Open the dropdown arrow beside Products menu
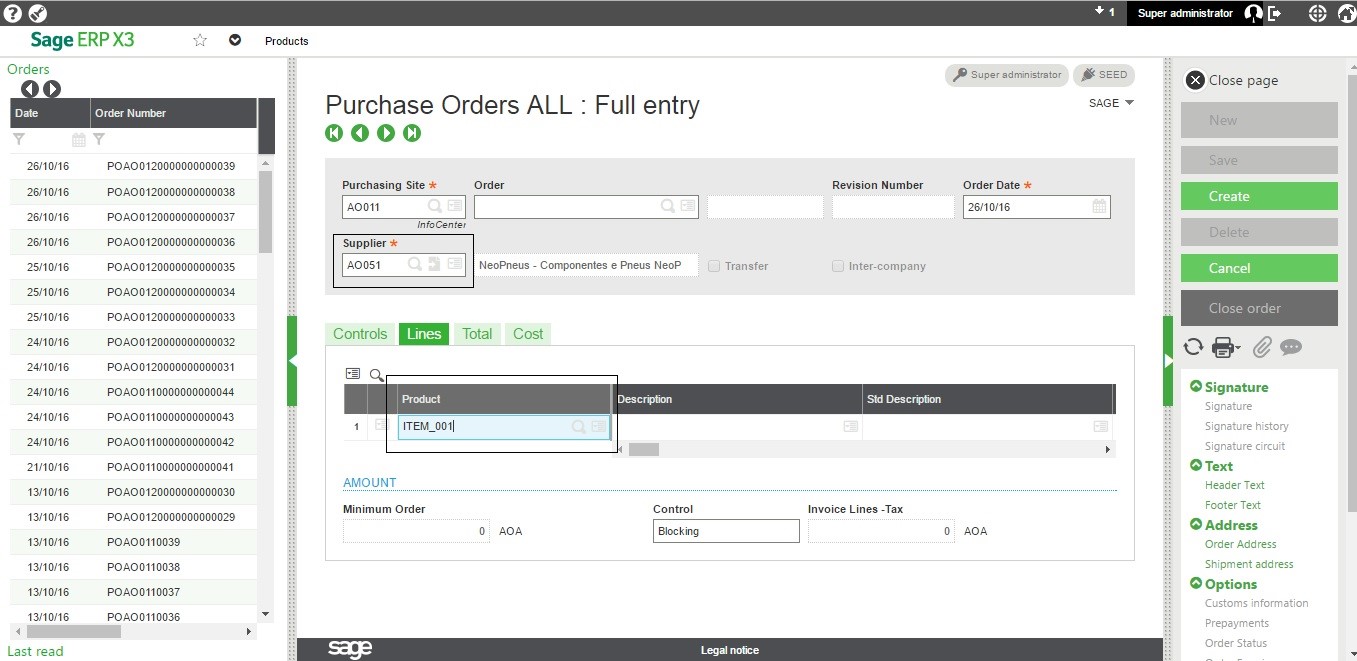Image resolution: width=1357 pixels, height=661 pixels. [x=235, y=40]
